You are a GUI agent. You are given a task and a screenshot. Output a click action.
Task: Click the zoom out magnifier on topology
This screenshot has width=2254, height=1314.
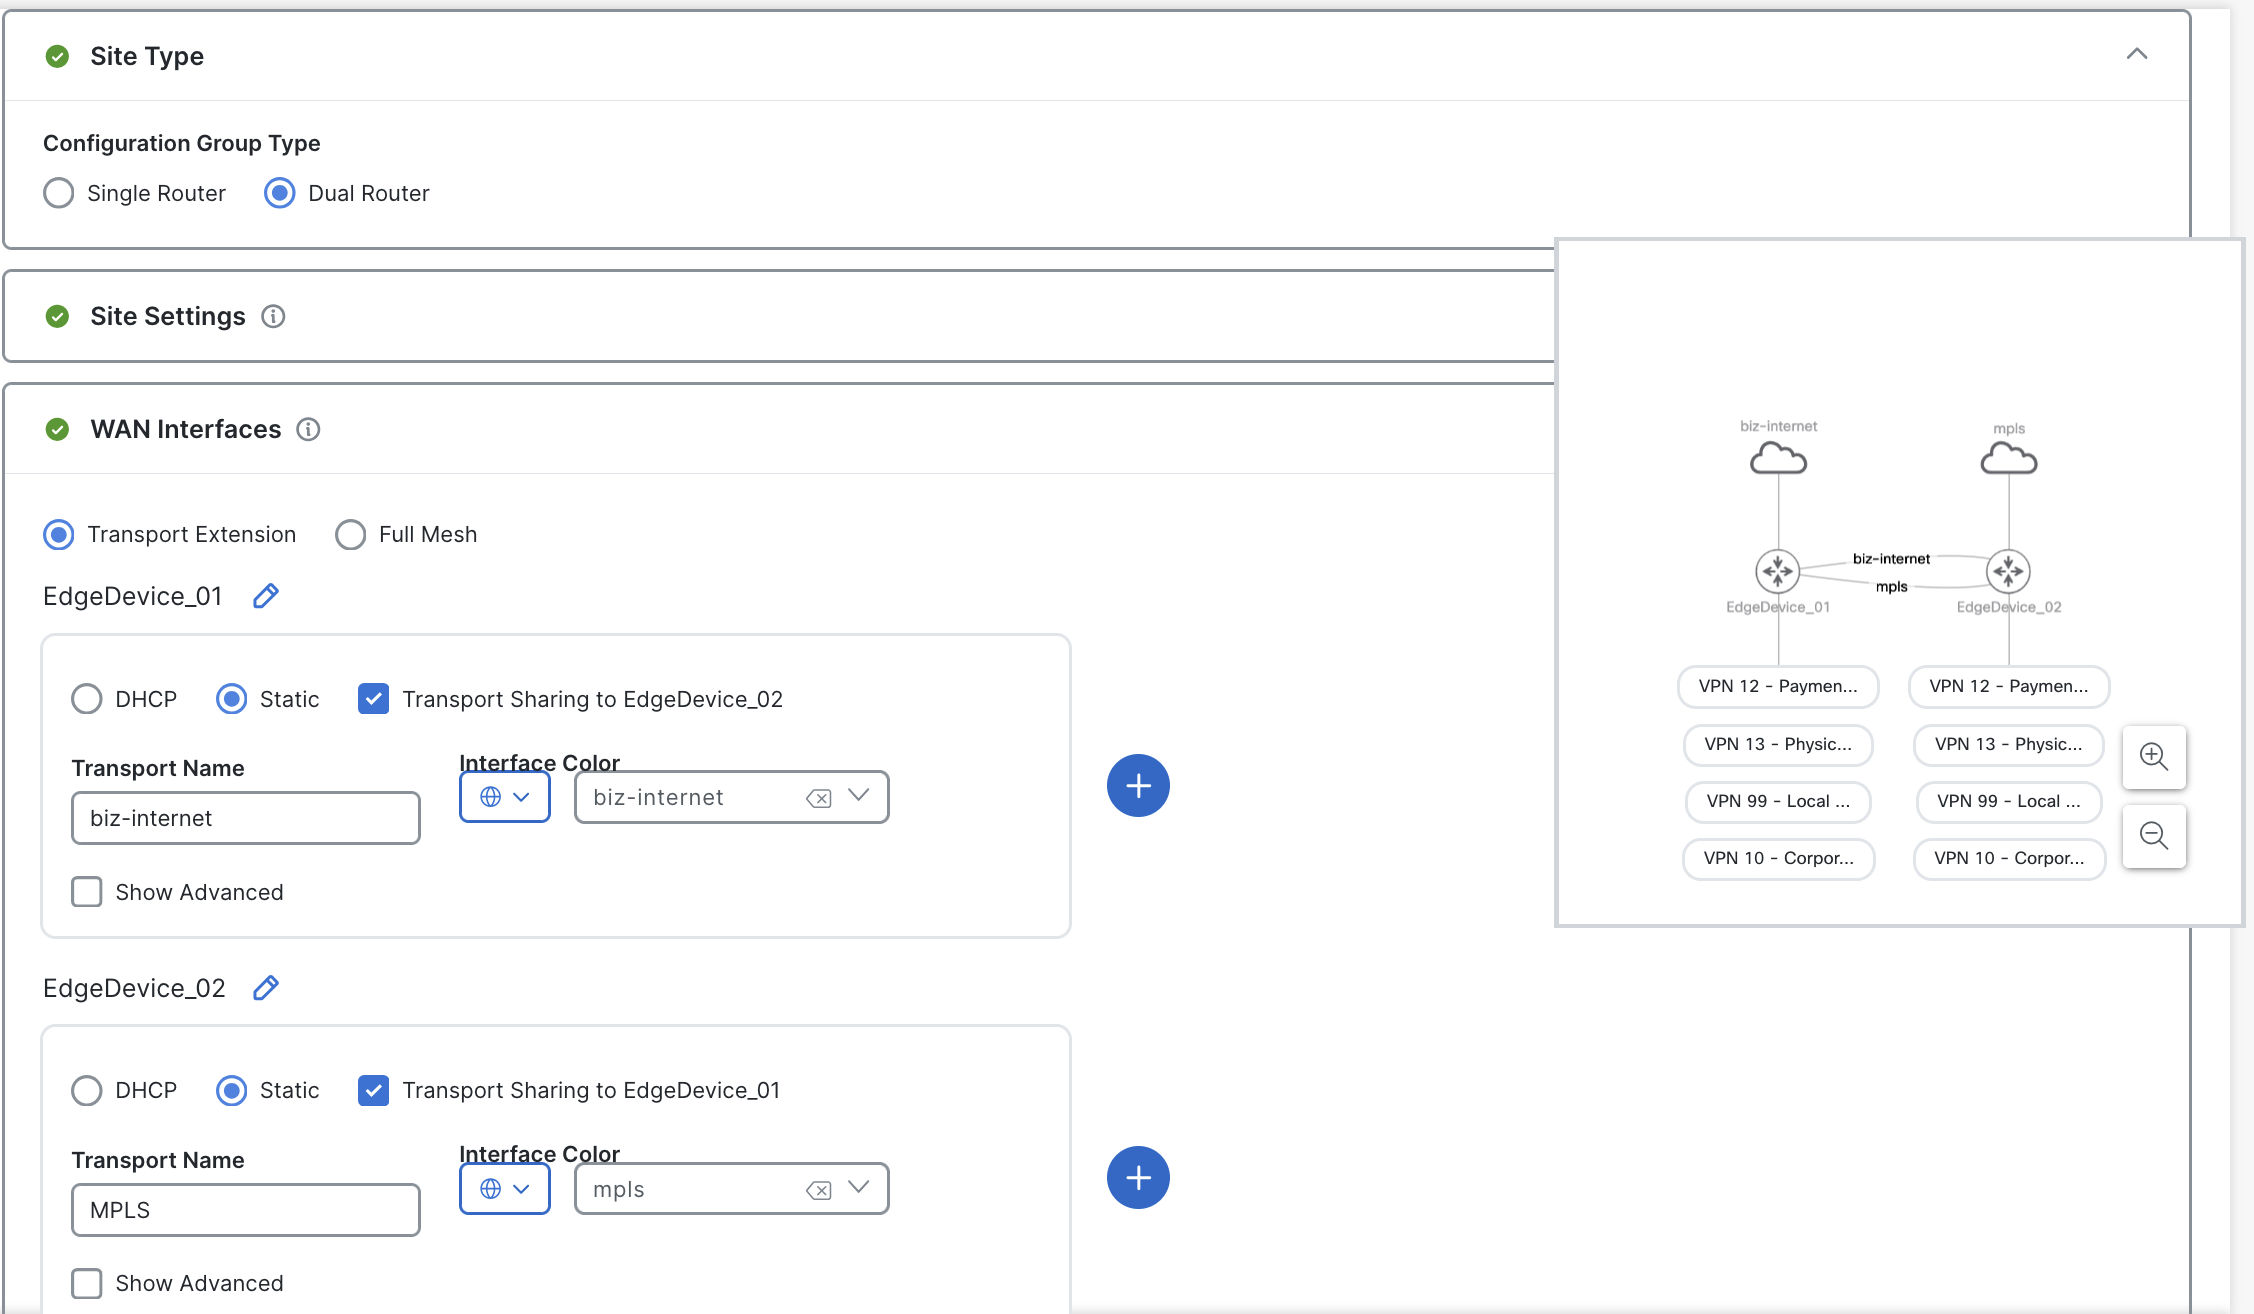click(2153, 836)
